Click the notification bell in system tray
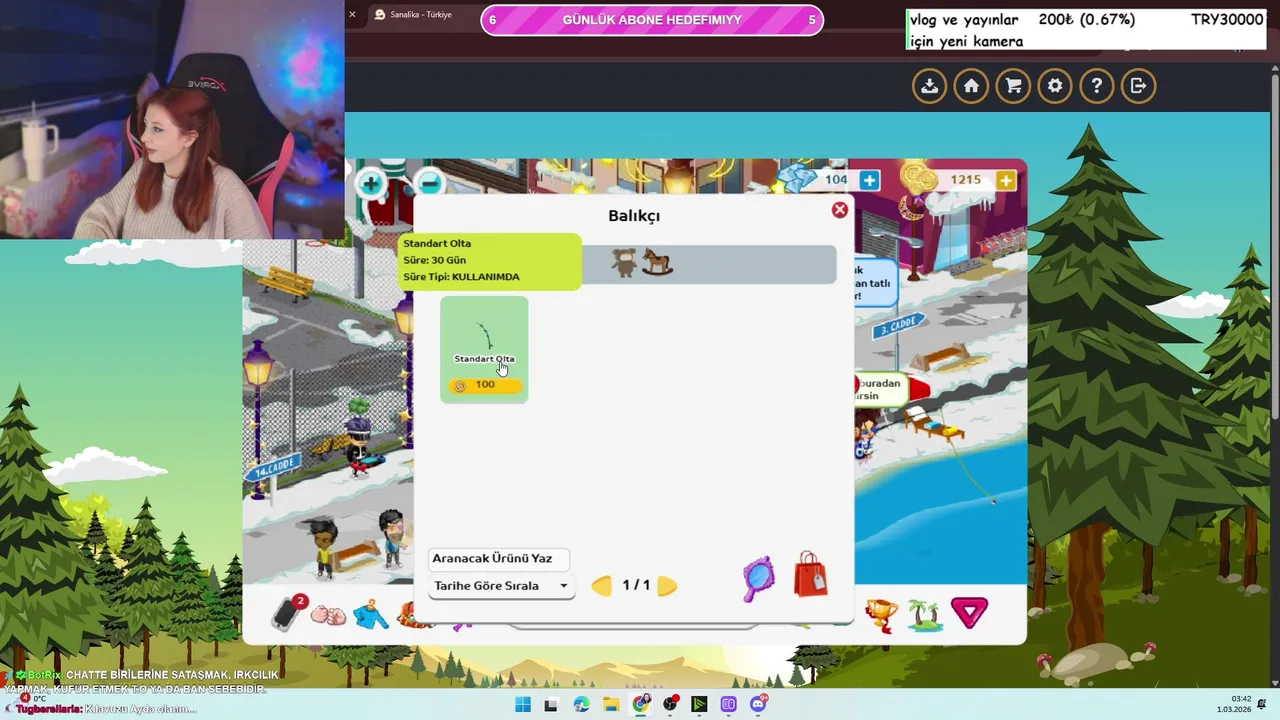Image resolution: width=1280 pixels, height=720 pixels. click(1262, 705)
